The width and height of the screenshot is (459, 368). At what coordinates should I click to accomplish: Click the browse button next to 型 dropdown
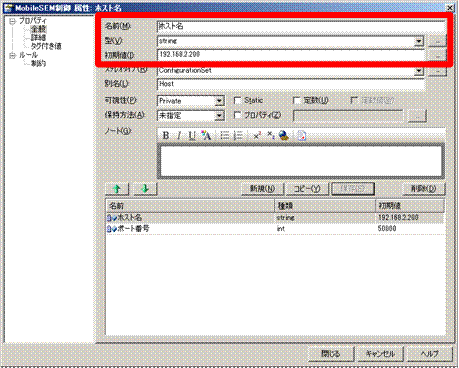coord(437,41)
